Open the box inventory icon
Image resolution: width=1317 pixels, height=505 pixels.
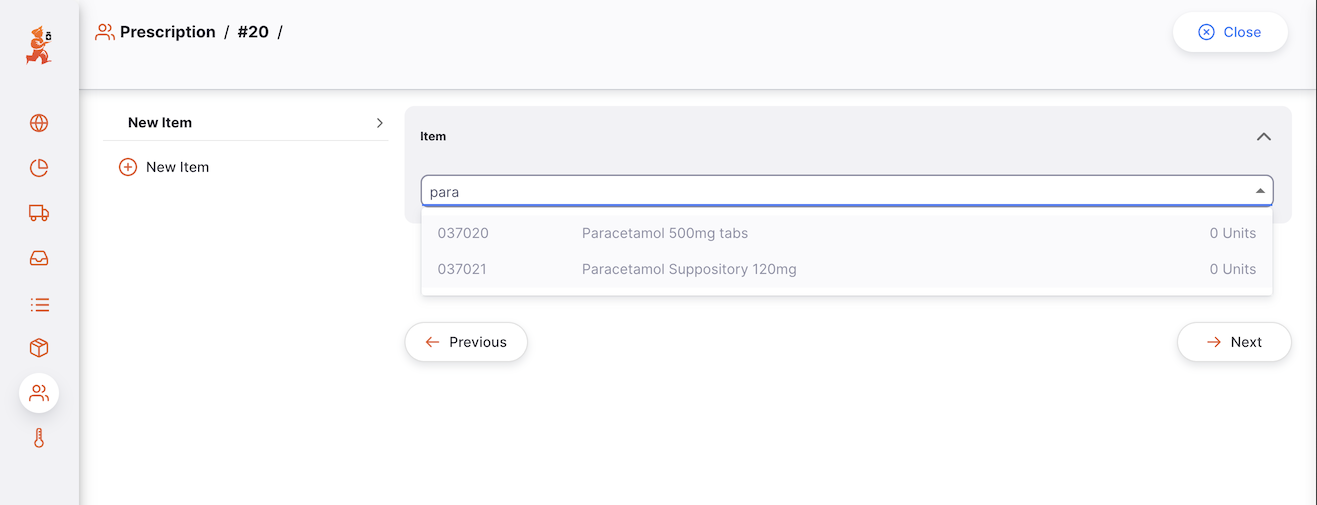coord(39,348)
